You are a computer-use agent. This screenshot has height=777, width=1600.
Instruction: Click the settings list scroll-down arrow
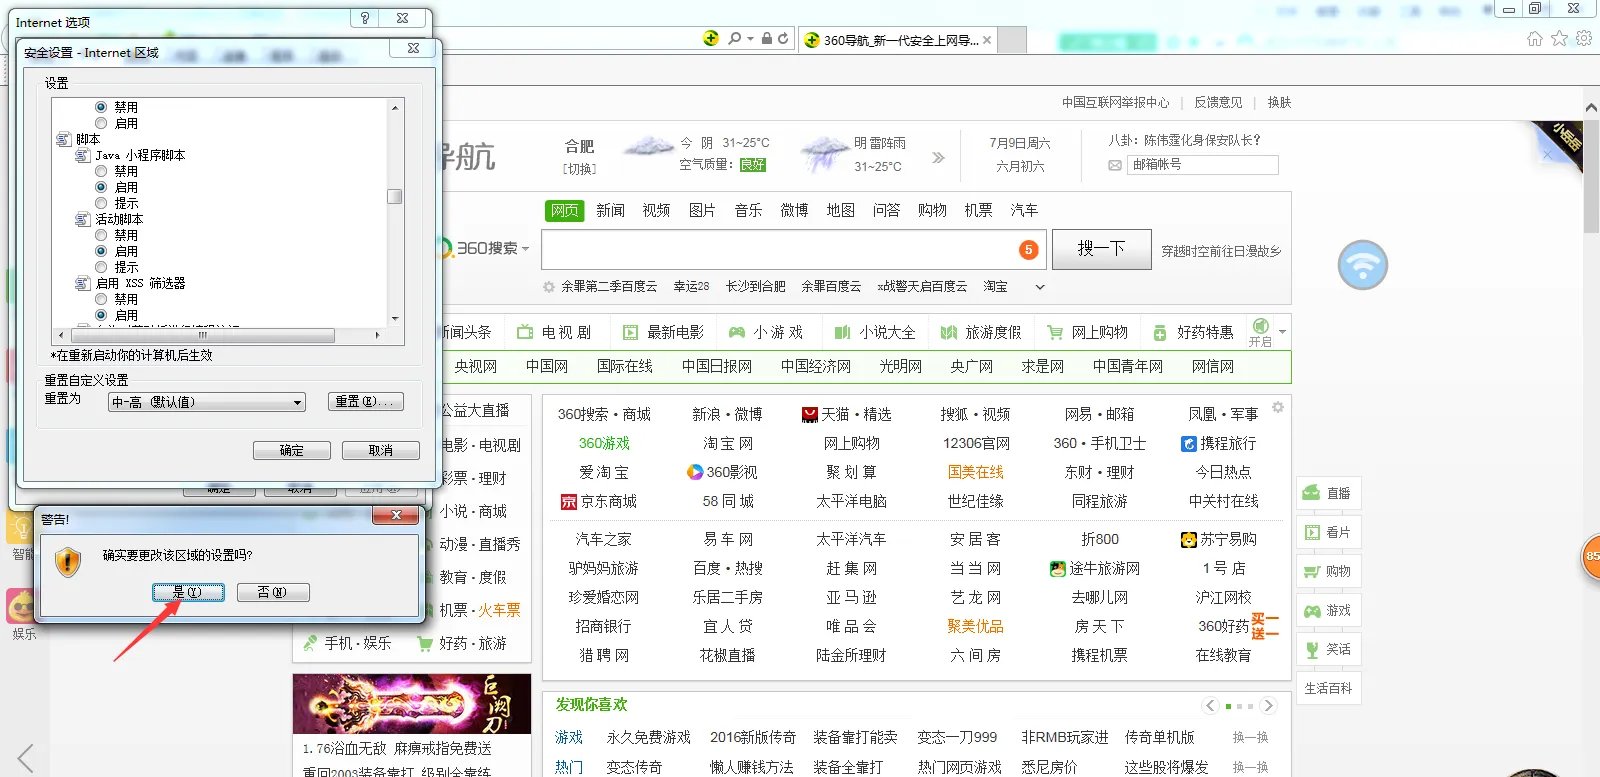click(x=395, y=318)
